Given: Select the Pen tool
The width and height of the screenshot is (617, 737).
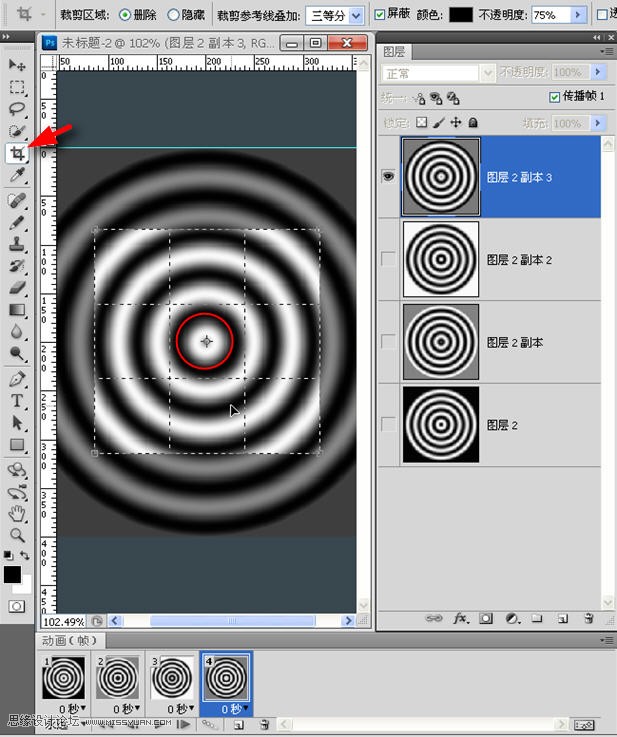Looking at the screenshot, I should click(17, 379).
